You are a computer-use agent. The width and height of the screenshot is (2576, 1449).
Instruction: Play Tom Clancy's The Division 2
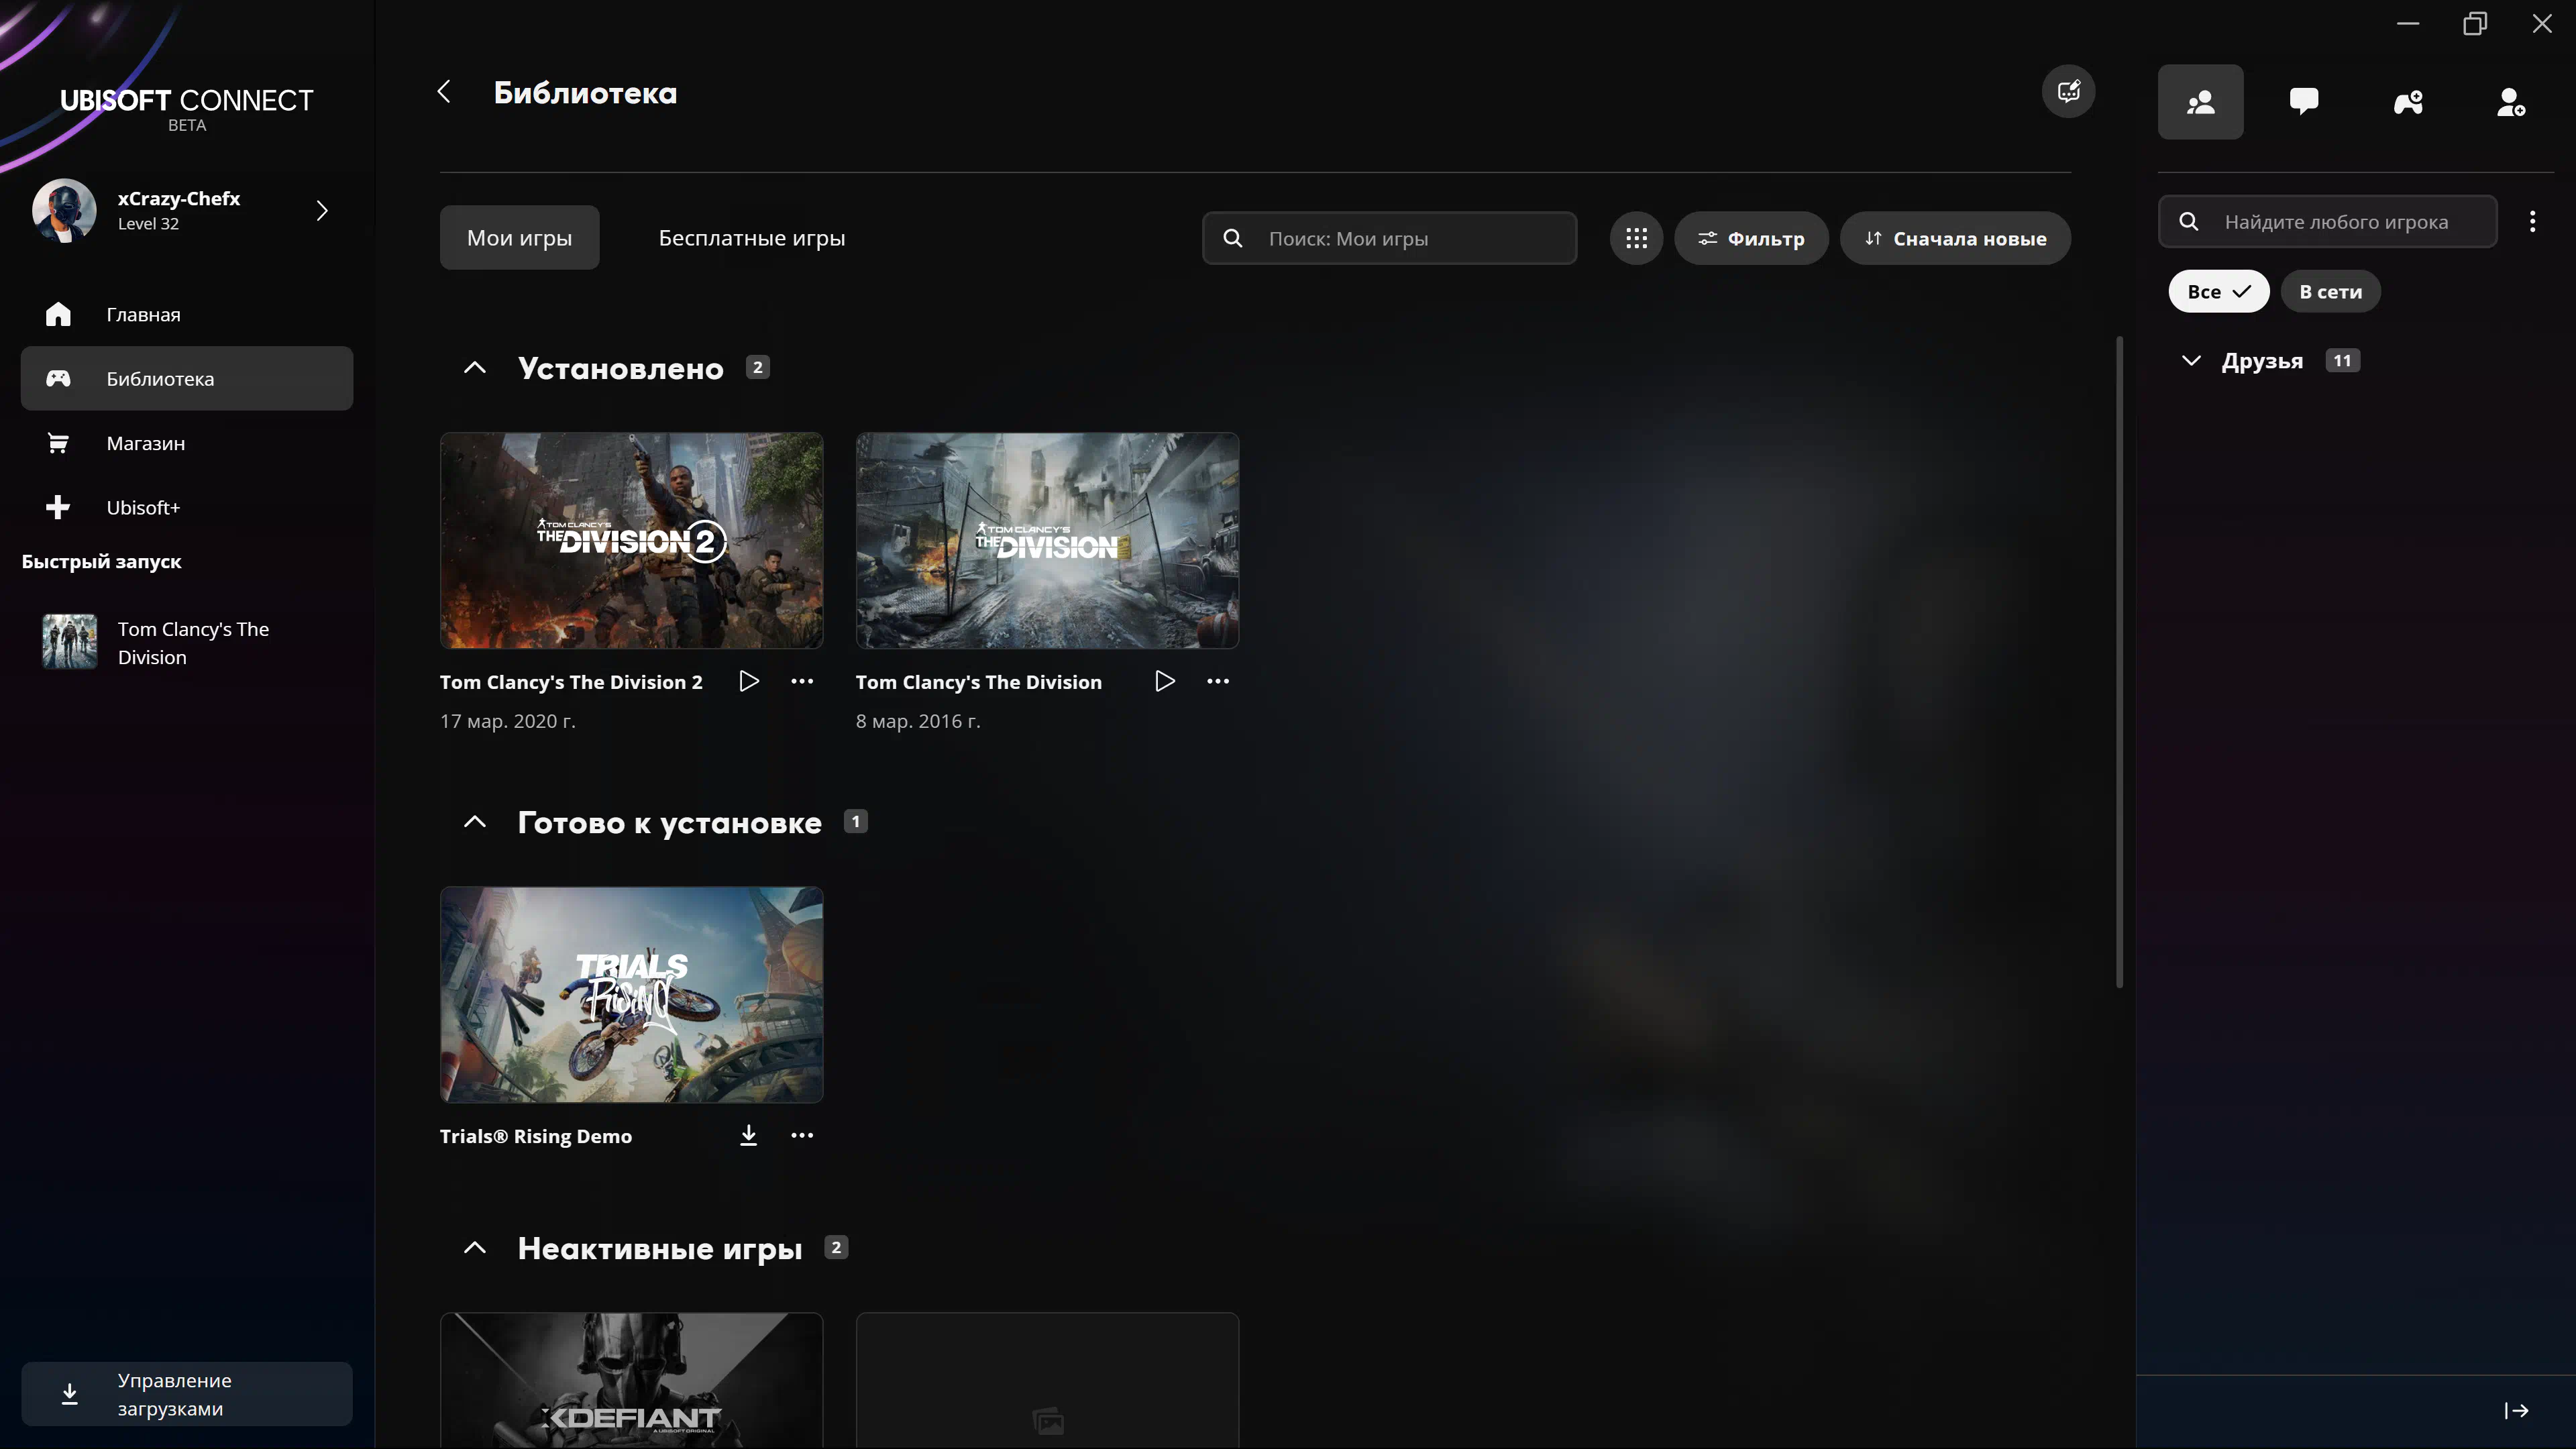[749, 681]
